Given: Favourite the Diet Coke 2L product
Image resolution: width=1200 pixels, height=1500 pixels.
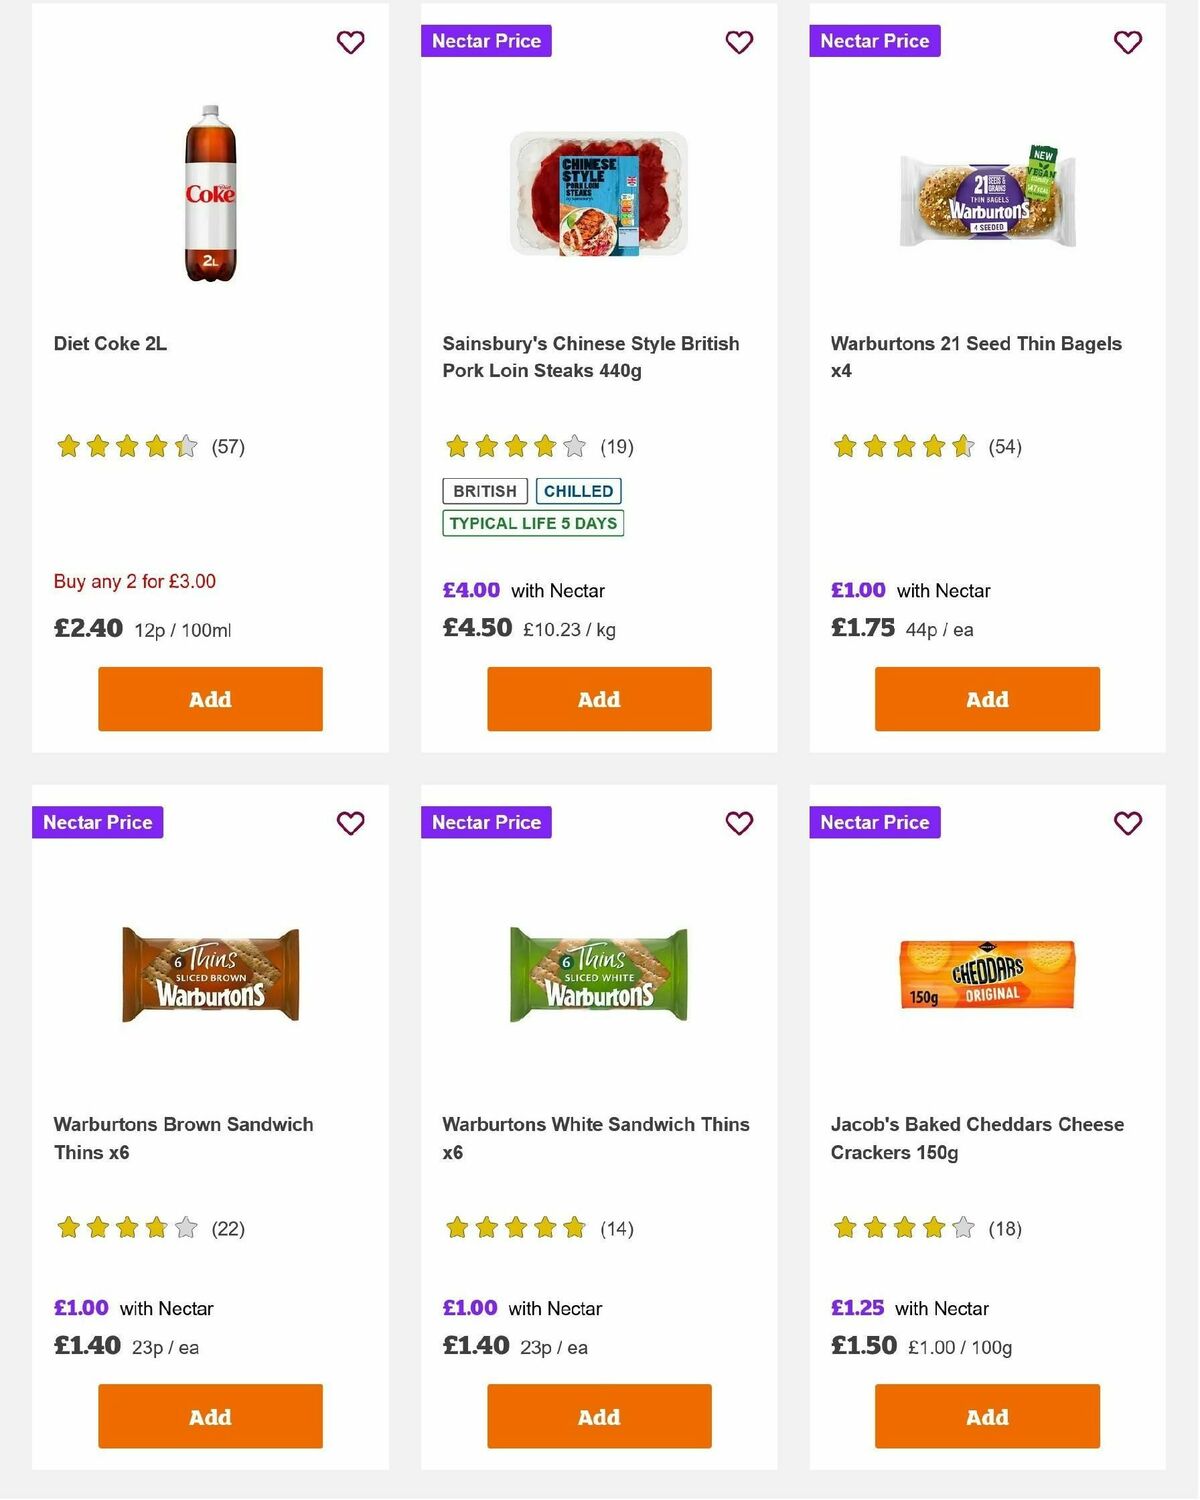Looking at the screenshot, I should [350, 42].
